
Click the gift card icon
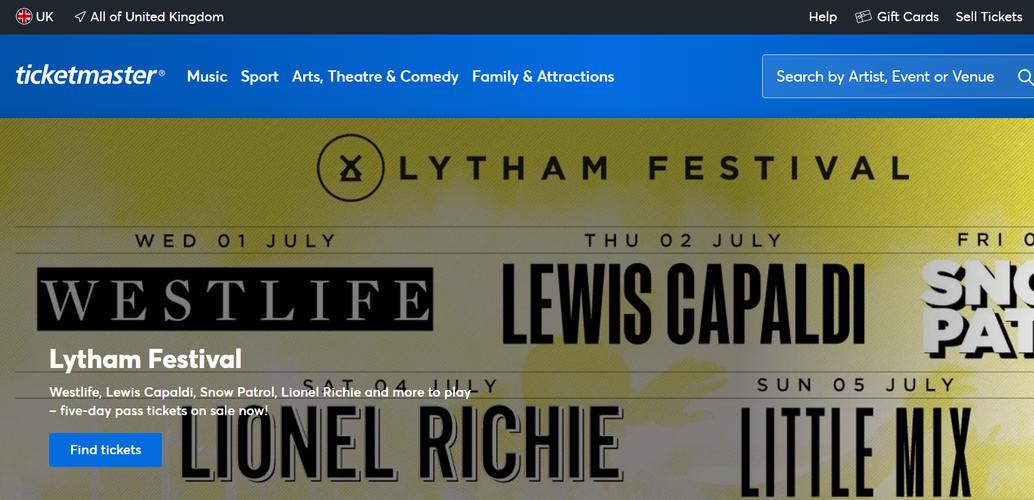coord(864,17)
